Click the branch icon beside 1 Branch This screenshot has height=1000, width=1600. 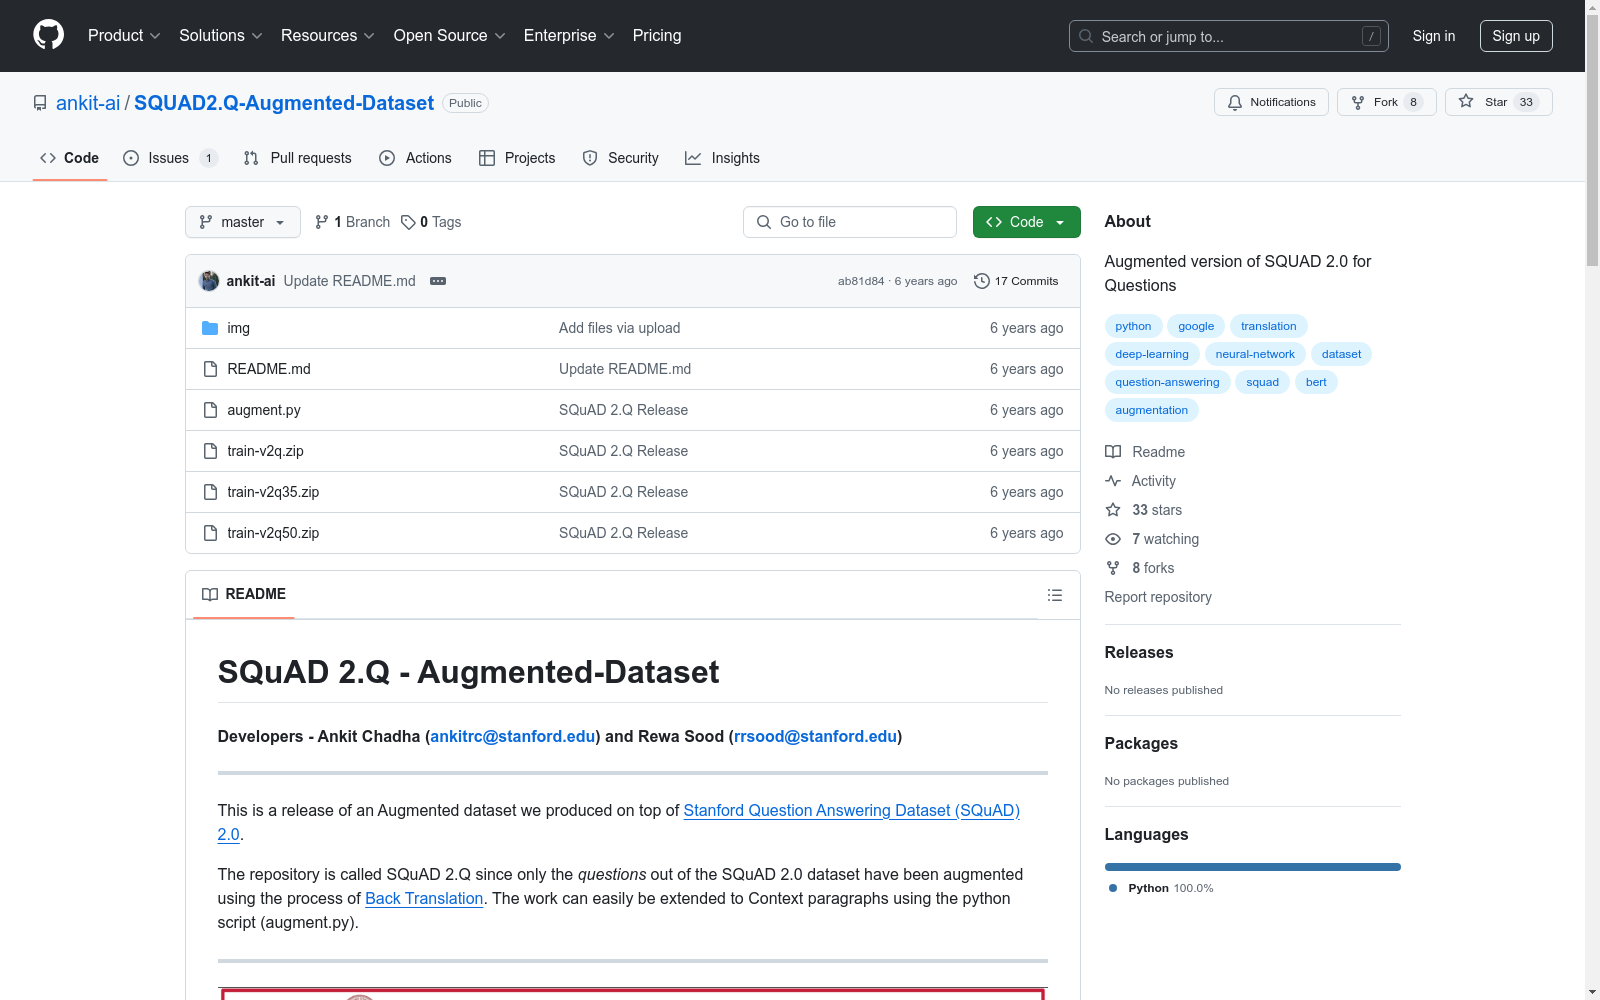point(322,222)
